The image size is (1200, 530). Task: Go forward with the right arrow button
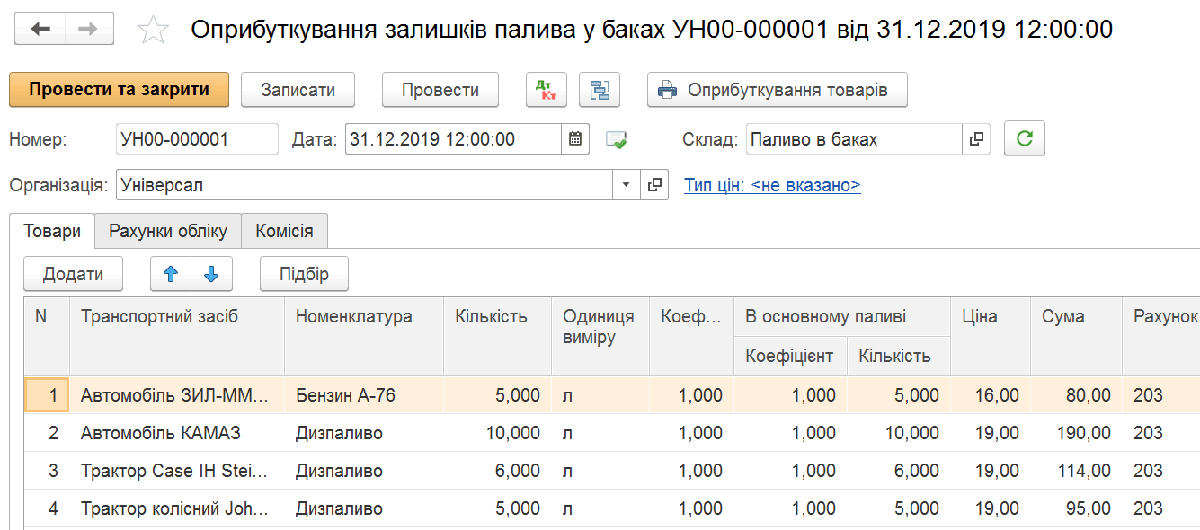click(88, 30)
